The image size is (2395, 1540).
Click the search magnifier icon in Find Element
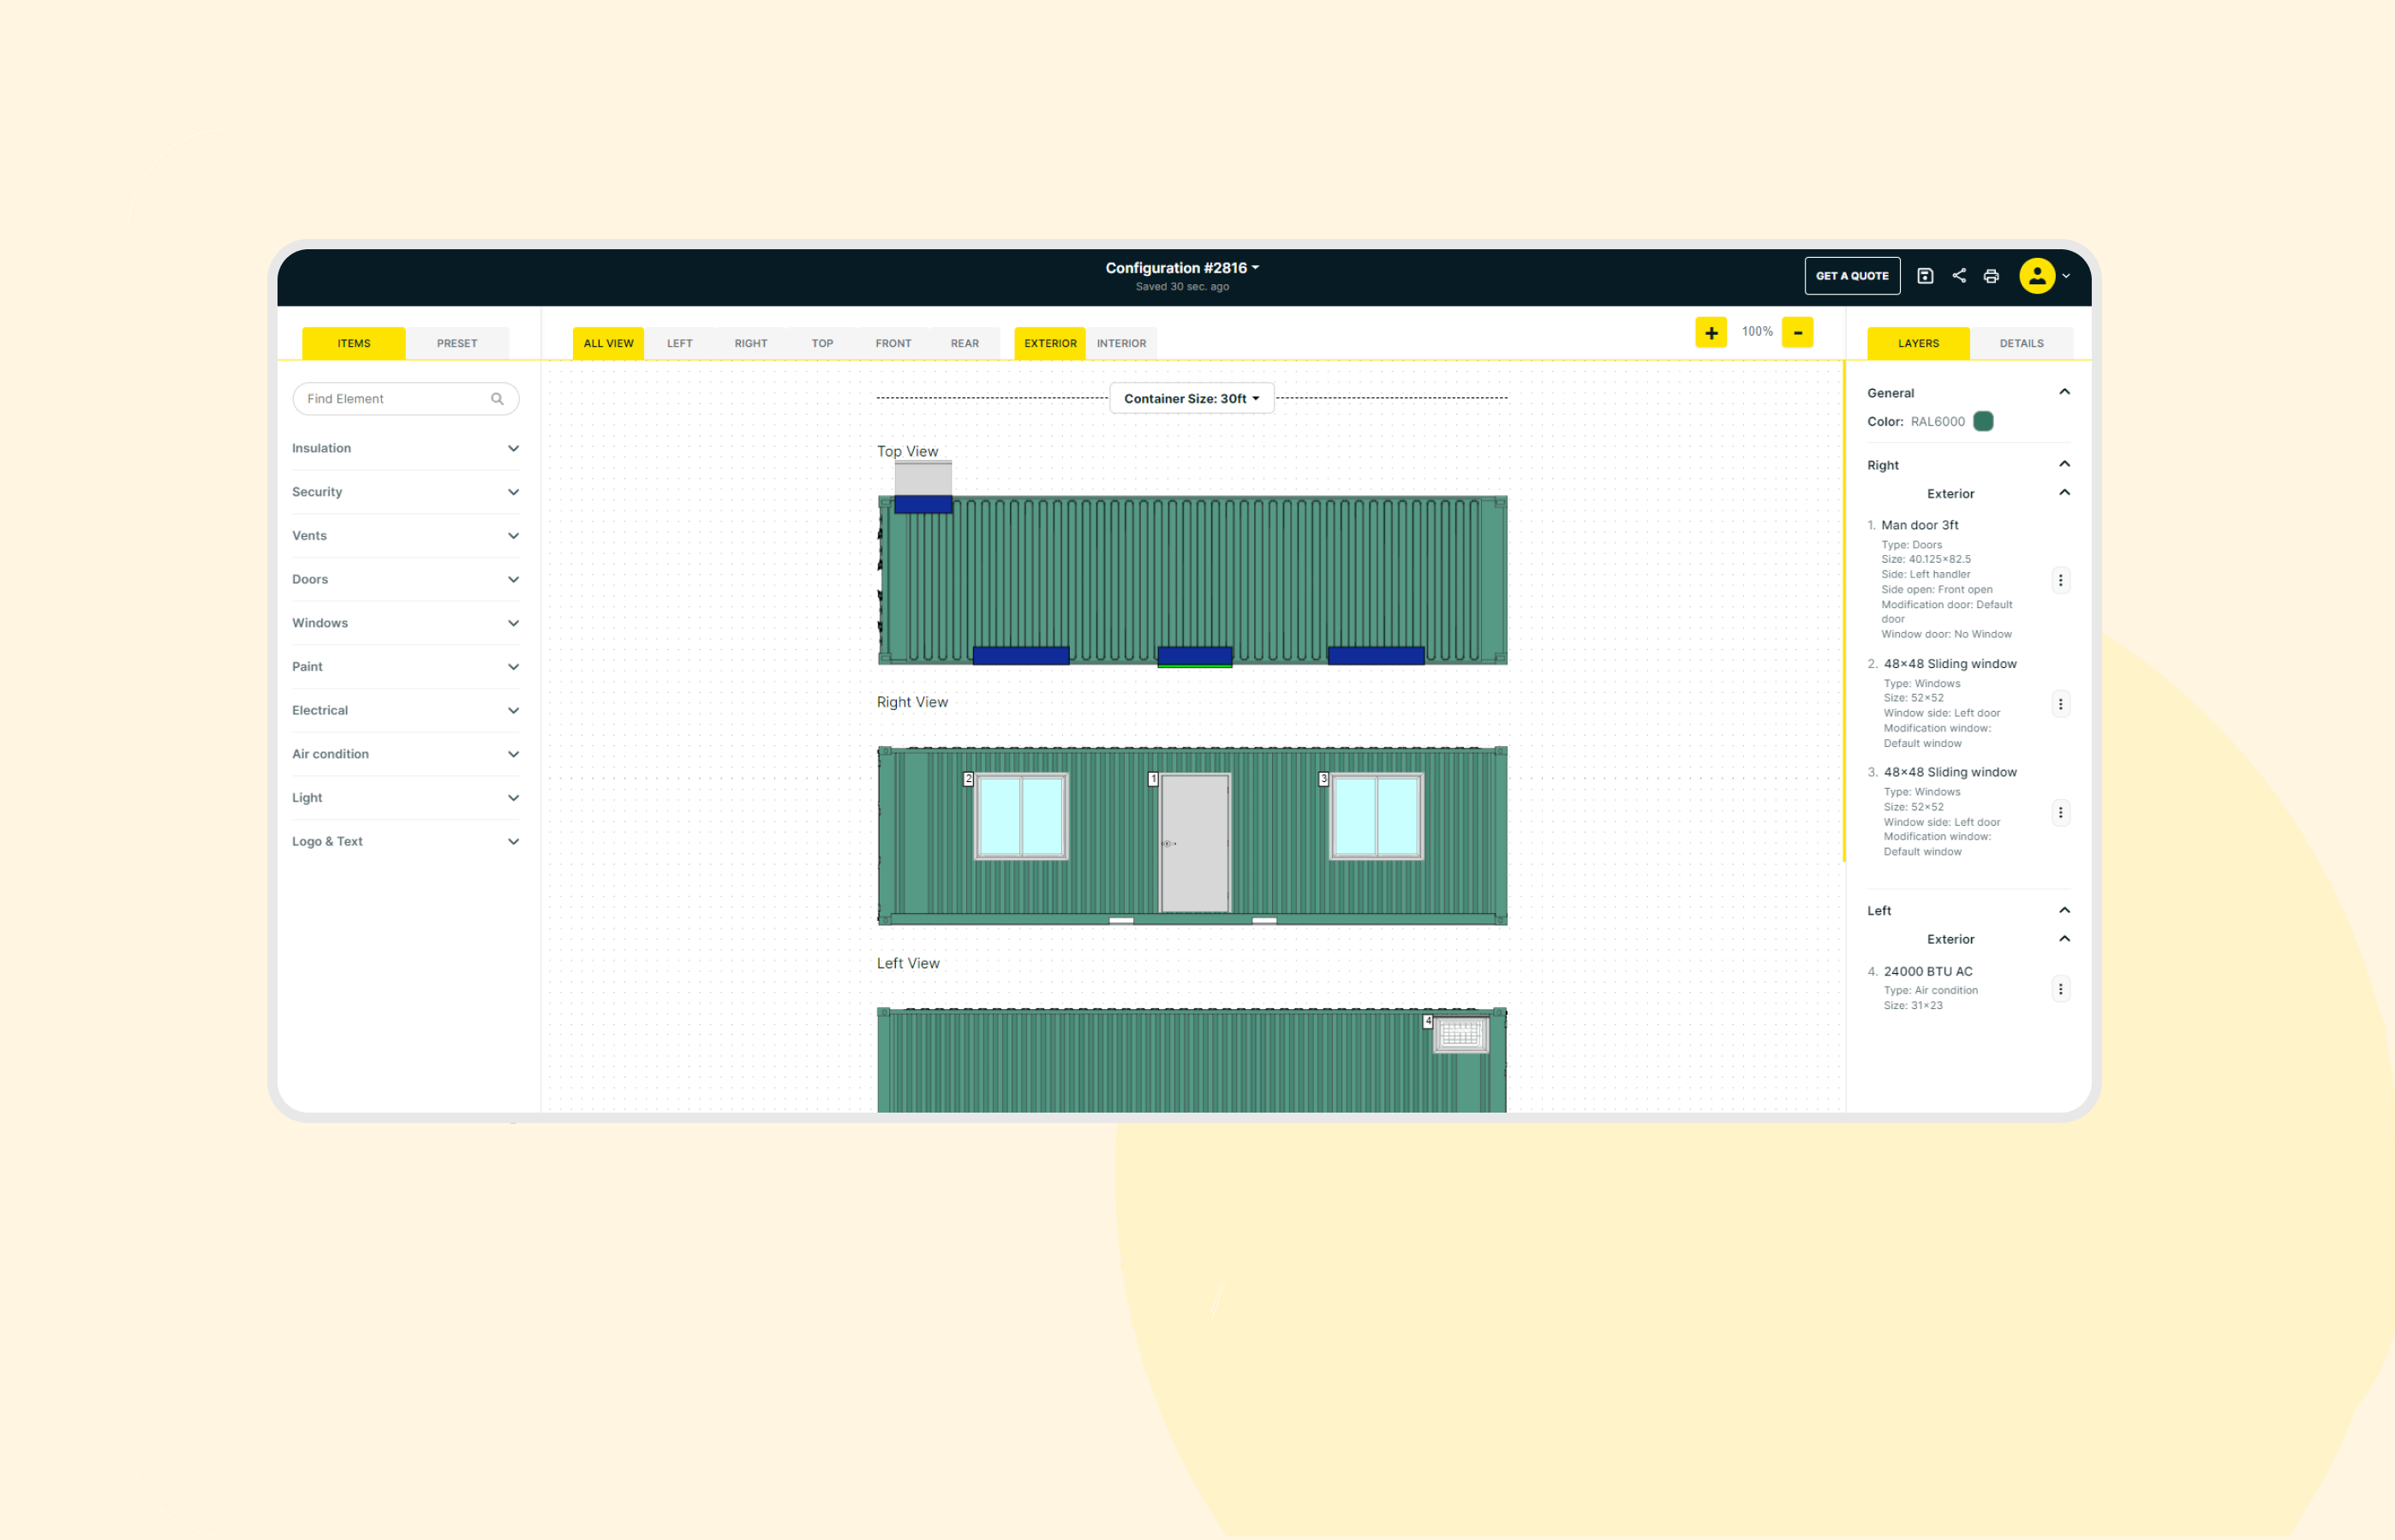pyautogui.click(x=497, y=399)
